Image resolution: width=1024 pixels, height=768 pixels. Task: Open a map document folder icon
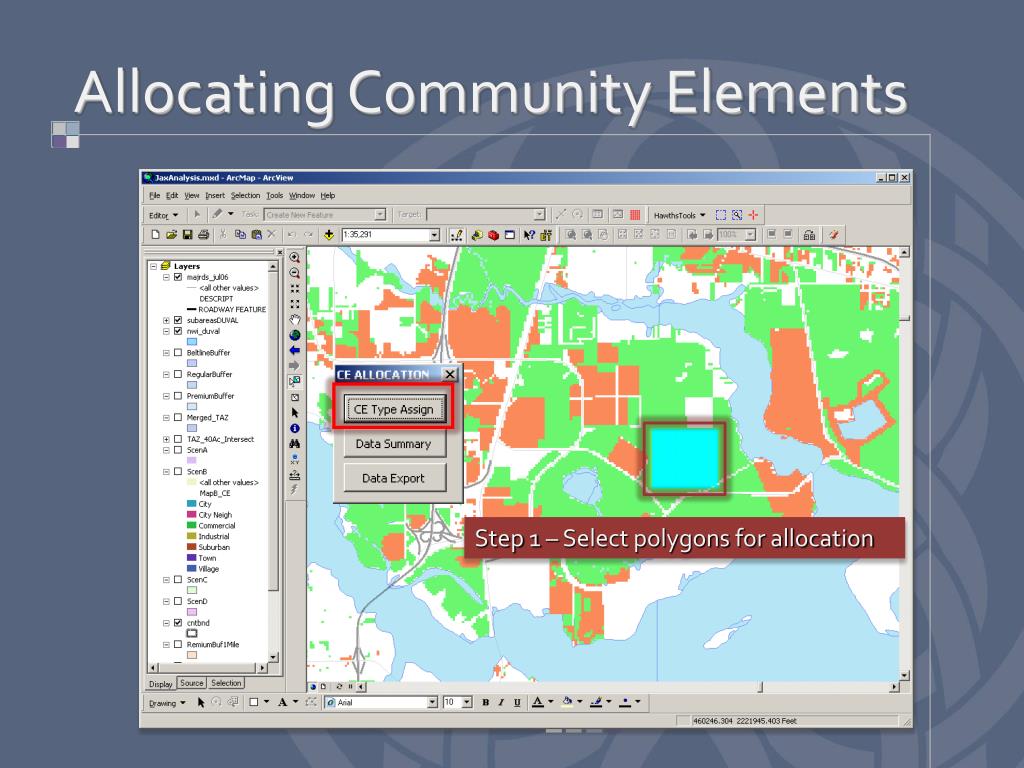pyautogui.click(x=171, y=234)
